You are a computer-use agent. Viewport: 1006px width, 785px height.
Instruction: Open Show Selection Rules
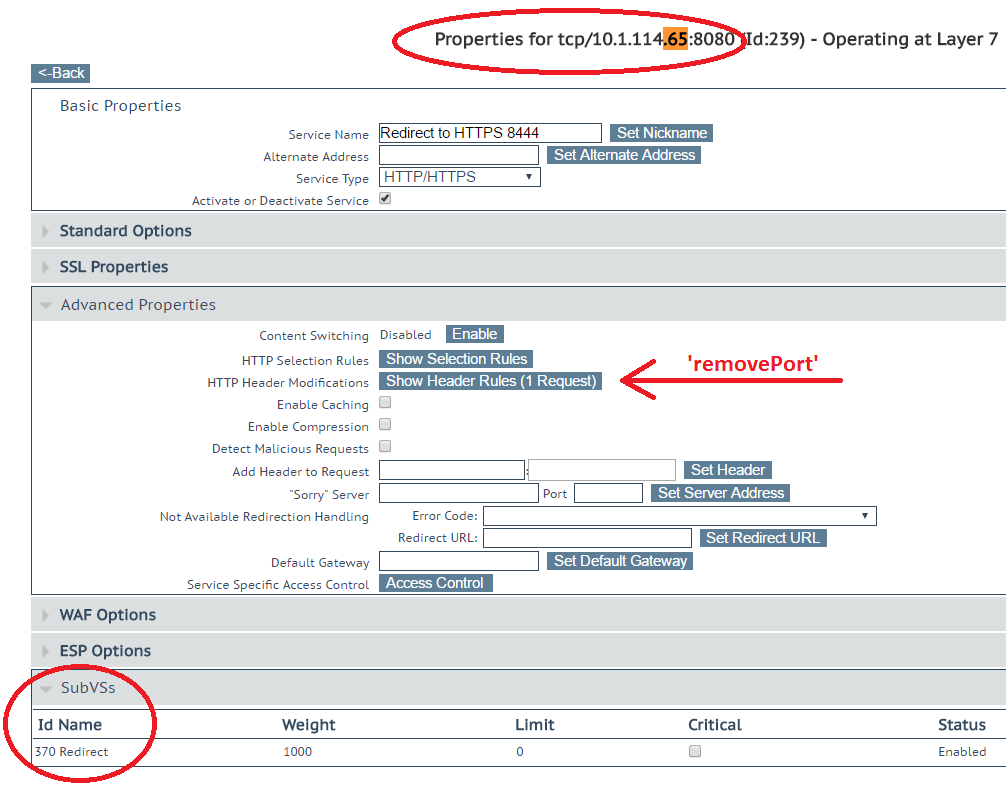point(456,359)
